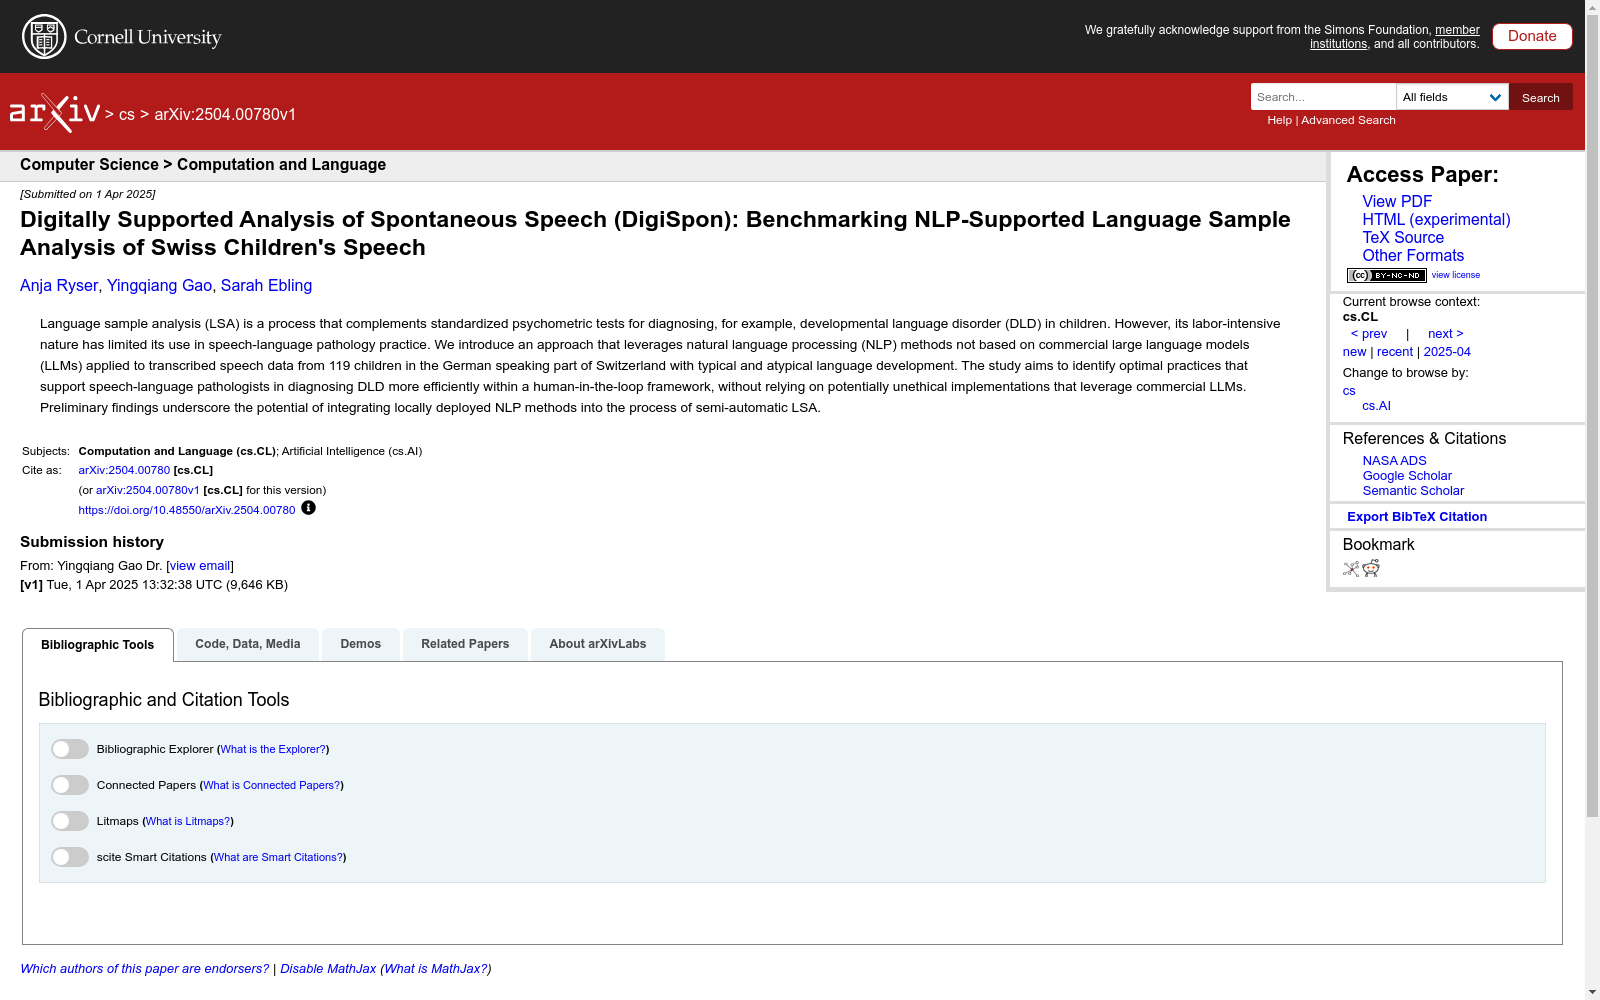Toggle Bibliographic Explorer switch
Image resolution: width=1600 pixels, height=1000 pixels.
click(70, 749)
